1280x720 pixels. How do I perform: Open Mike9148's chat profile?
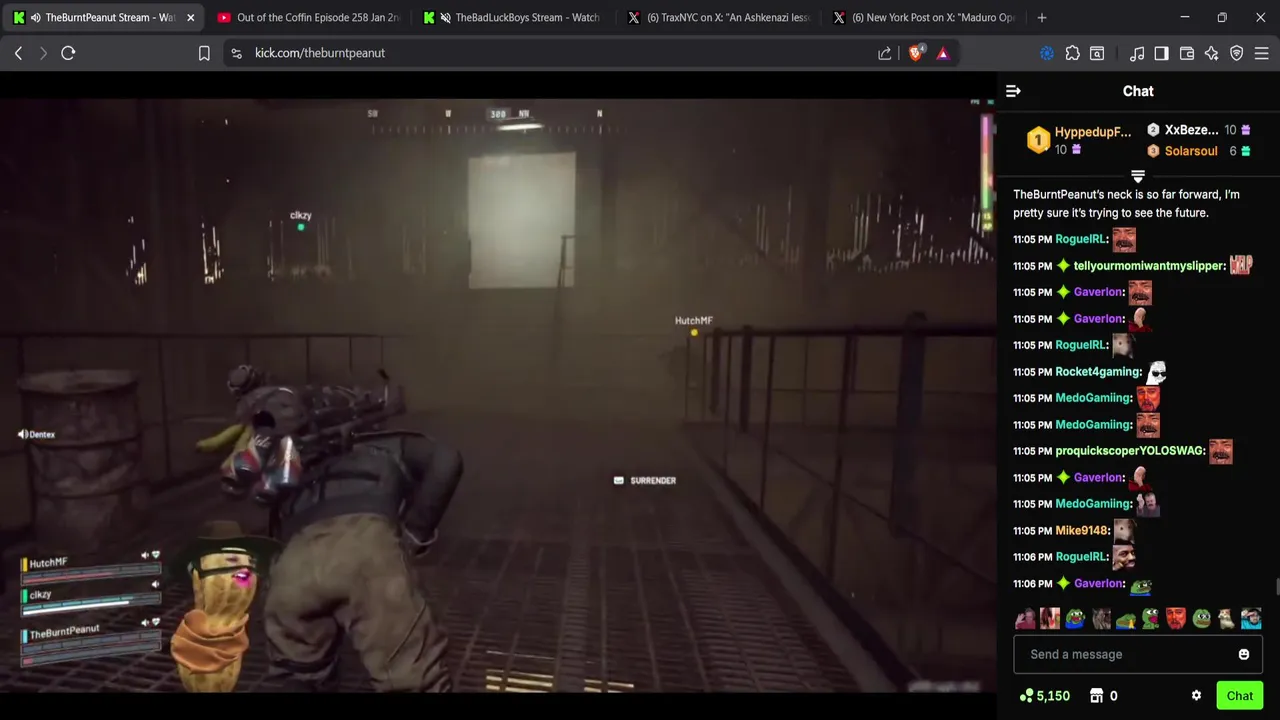click(1082, 531)
